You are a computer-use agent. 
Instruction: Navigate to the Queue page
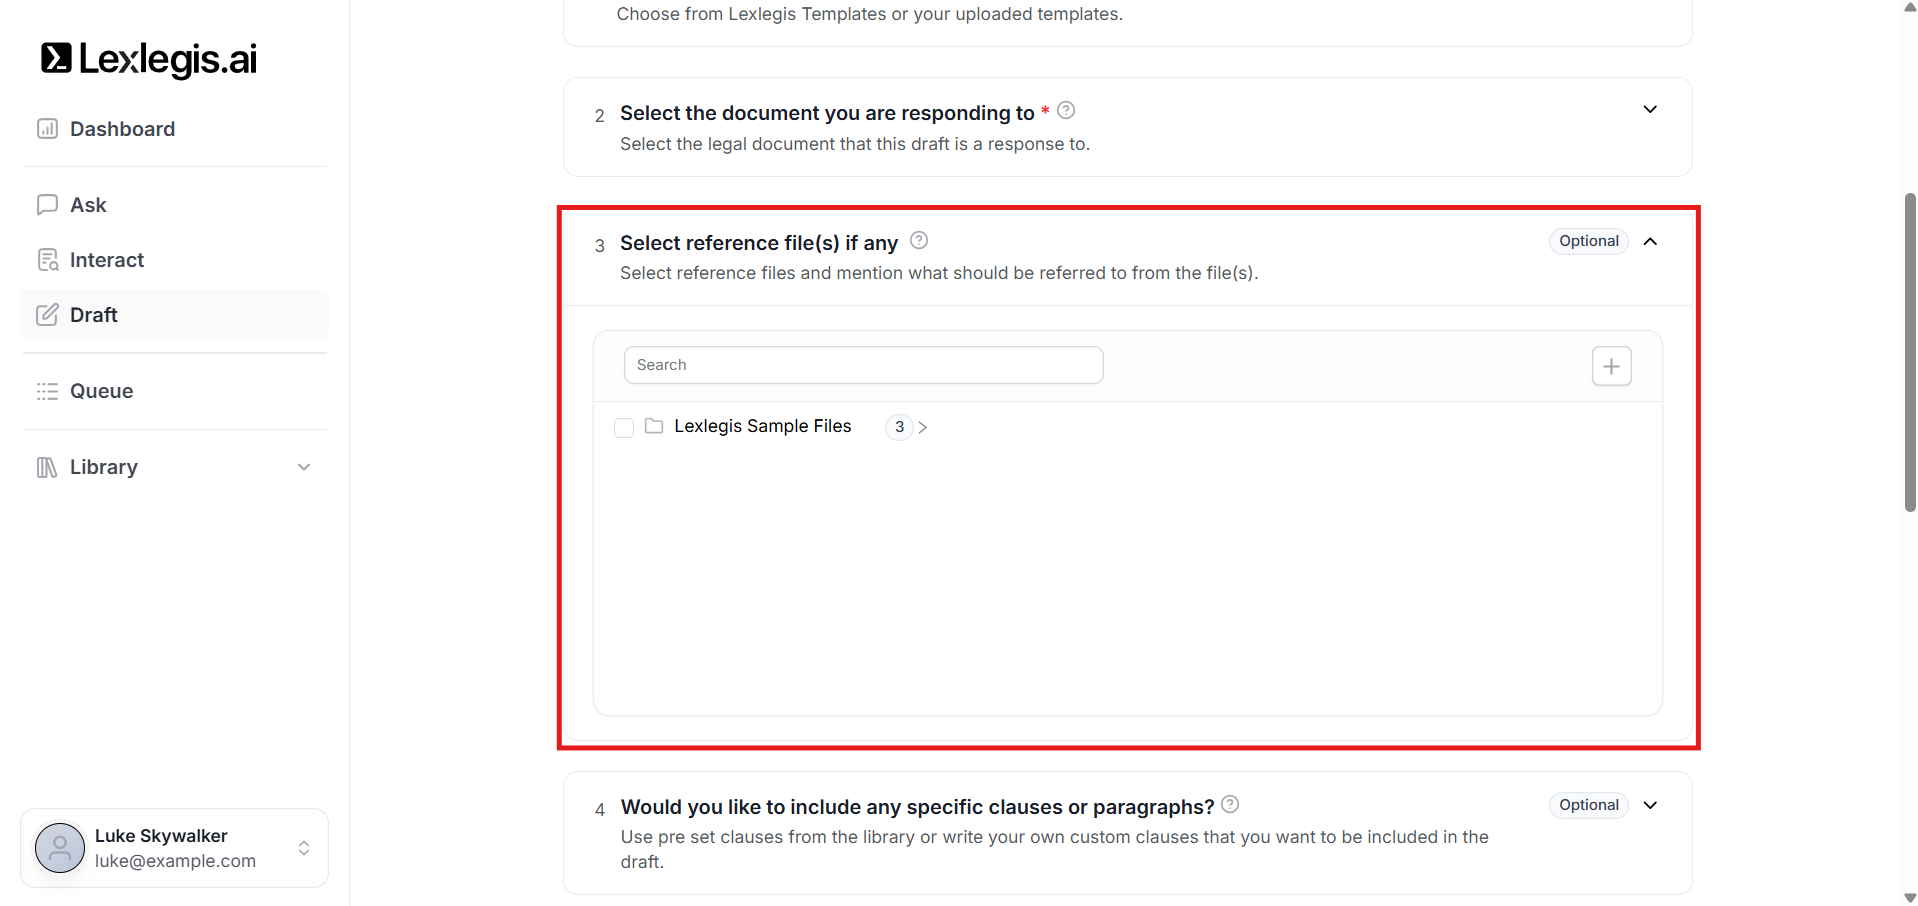tap(101, 391)
